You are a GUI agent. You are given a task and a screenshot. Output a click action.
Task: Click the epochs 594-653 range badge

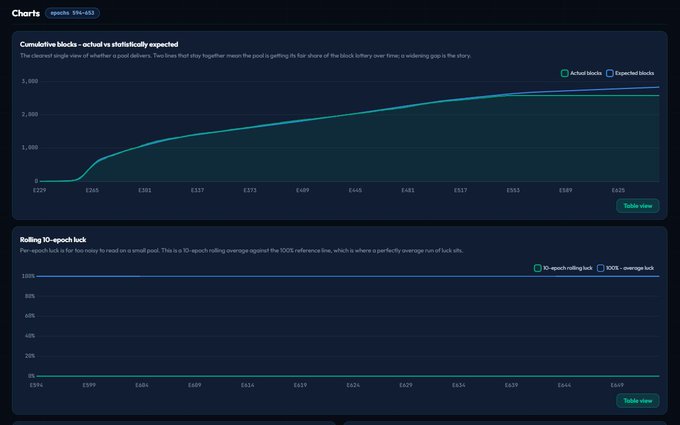pyautogui.click(x=72, y=13)
